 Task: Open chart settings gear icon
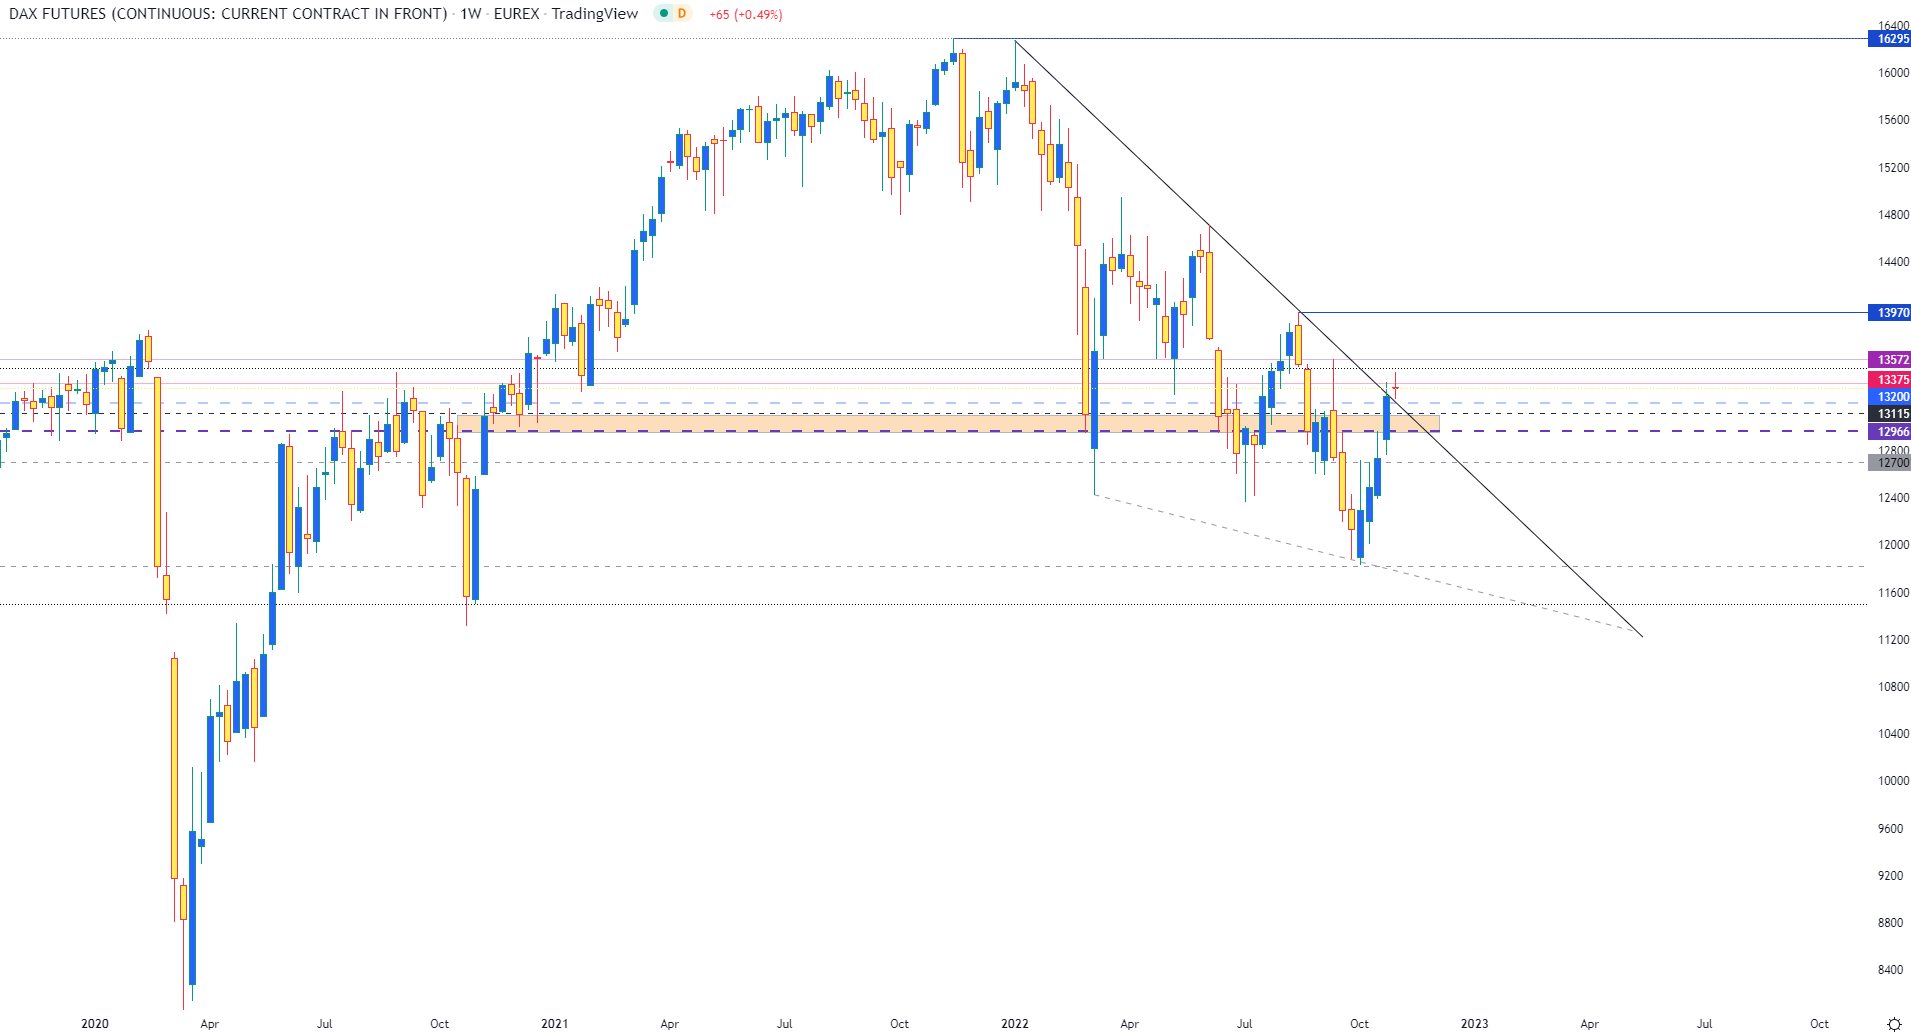(1894, 1024)
